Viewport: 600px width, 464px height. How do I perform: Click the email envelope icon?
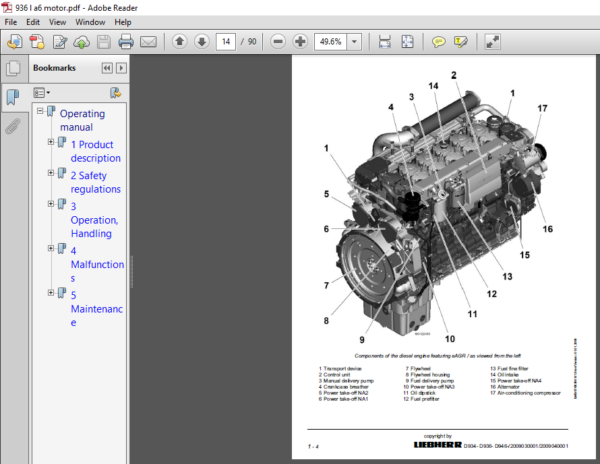coord(148,42)
